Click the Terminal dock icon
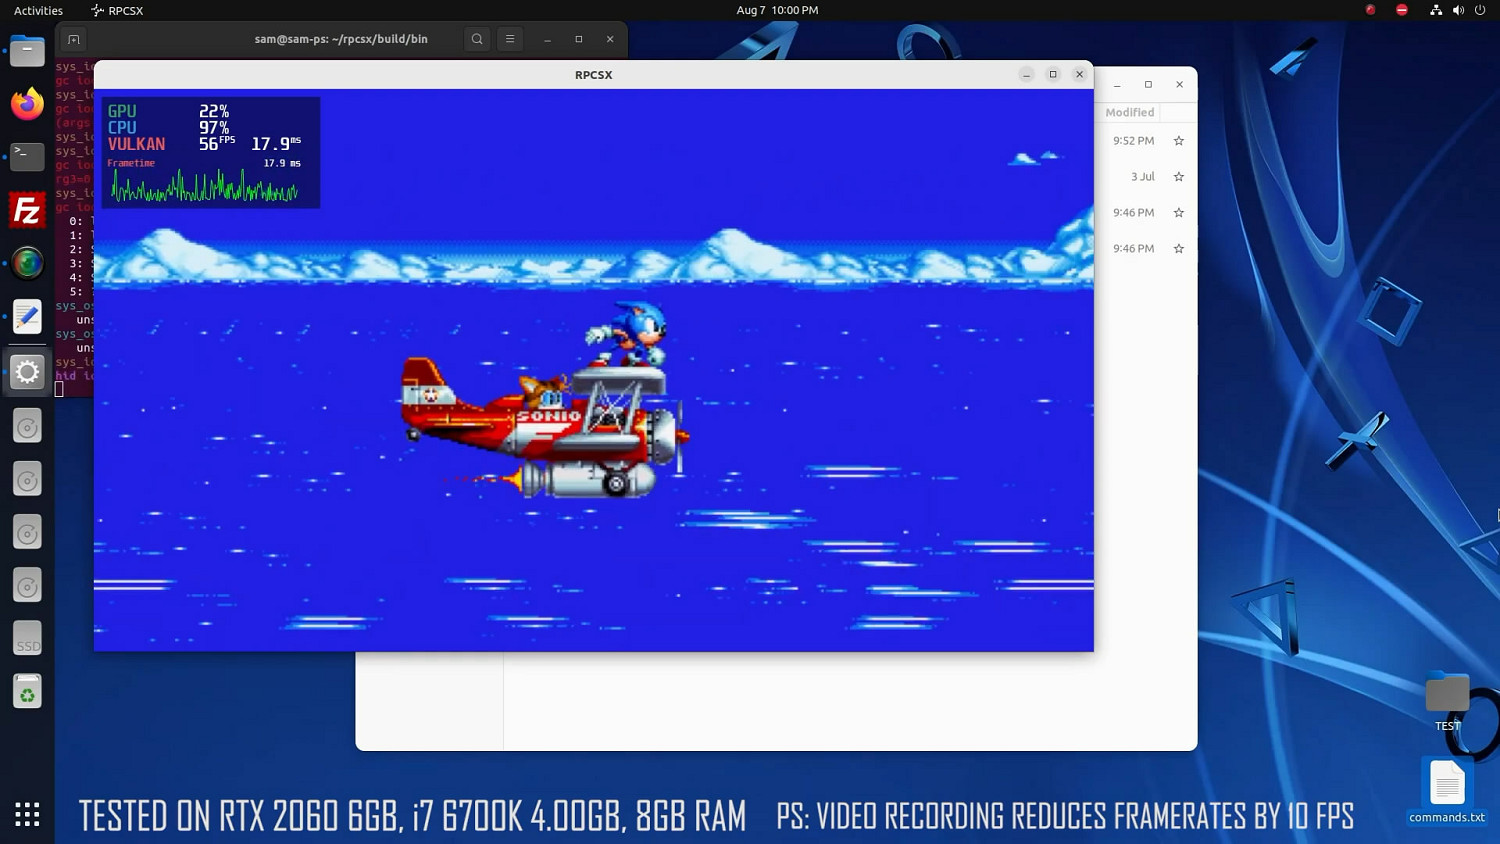This screenshot has width=1500, height=844. (x=27, y=157)
